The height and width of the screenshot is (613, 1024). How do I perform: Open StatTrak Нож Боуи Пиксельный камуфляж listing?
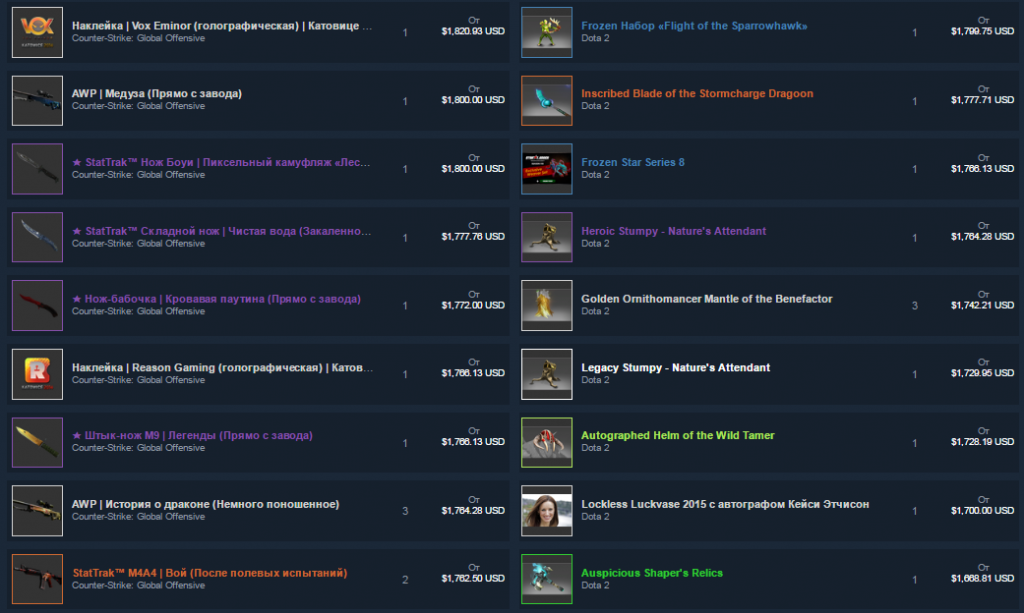click(221, 162)
